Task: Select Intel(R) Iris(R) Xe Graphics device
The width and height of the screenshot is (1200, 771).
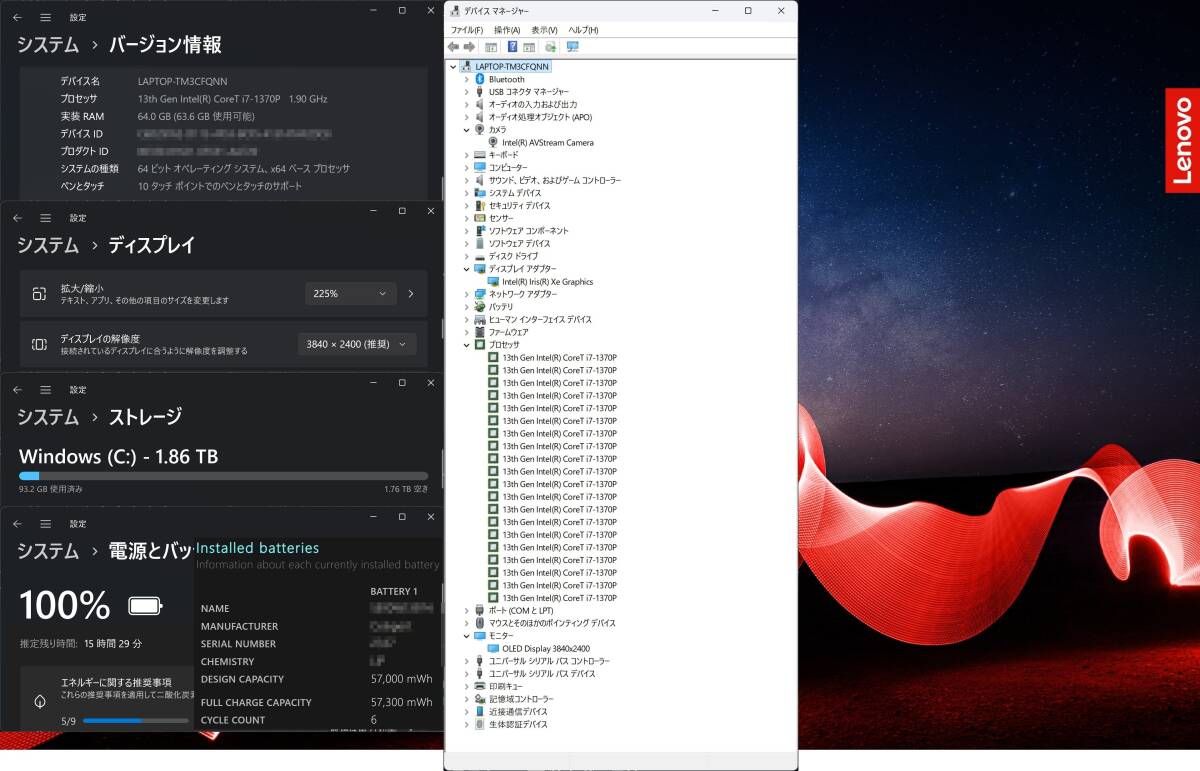Action: 548,282
